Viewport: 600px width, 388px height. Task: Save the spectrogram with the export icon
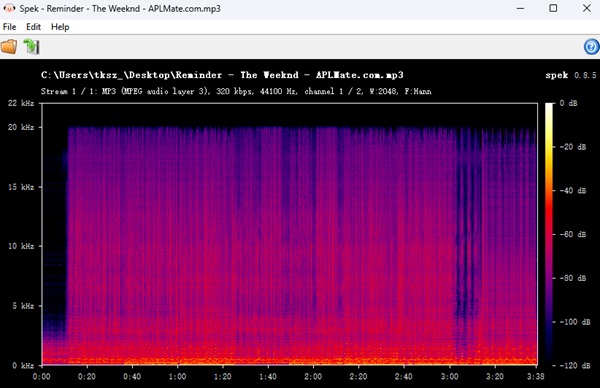coord(31,47)
